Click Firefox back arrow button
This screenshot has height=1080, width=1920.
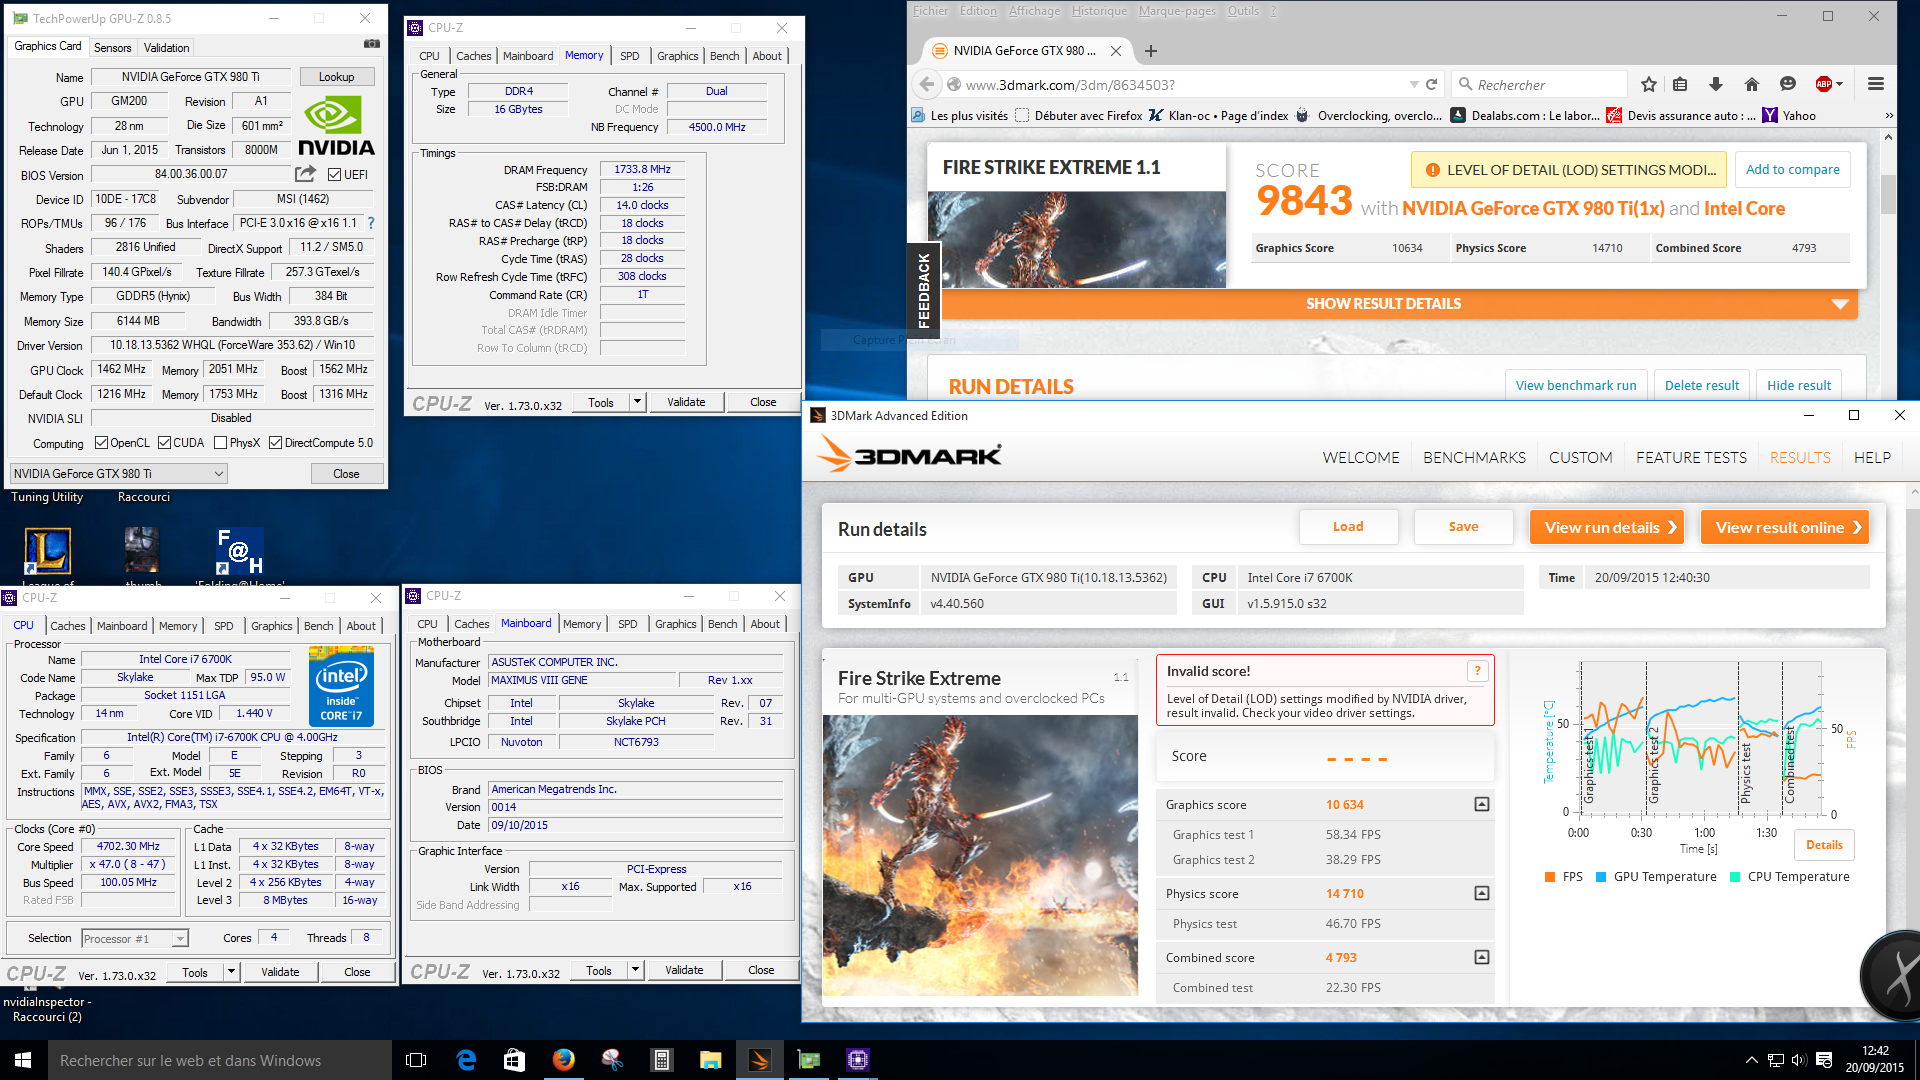pos(927,84)
